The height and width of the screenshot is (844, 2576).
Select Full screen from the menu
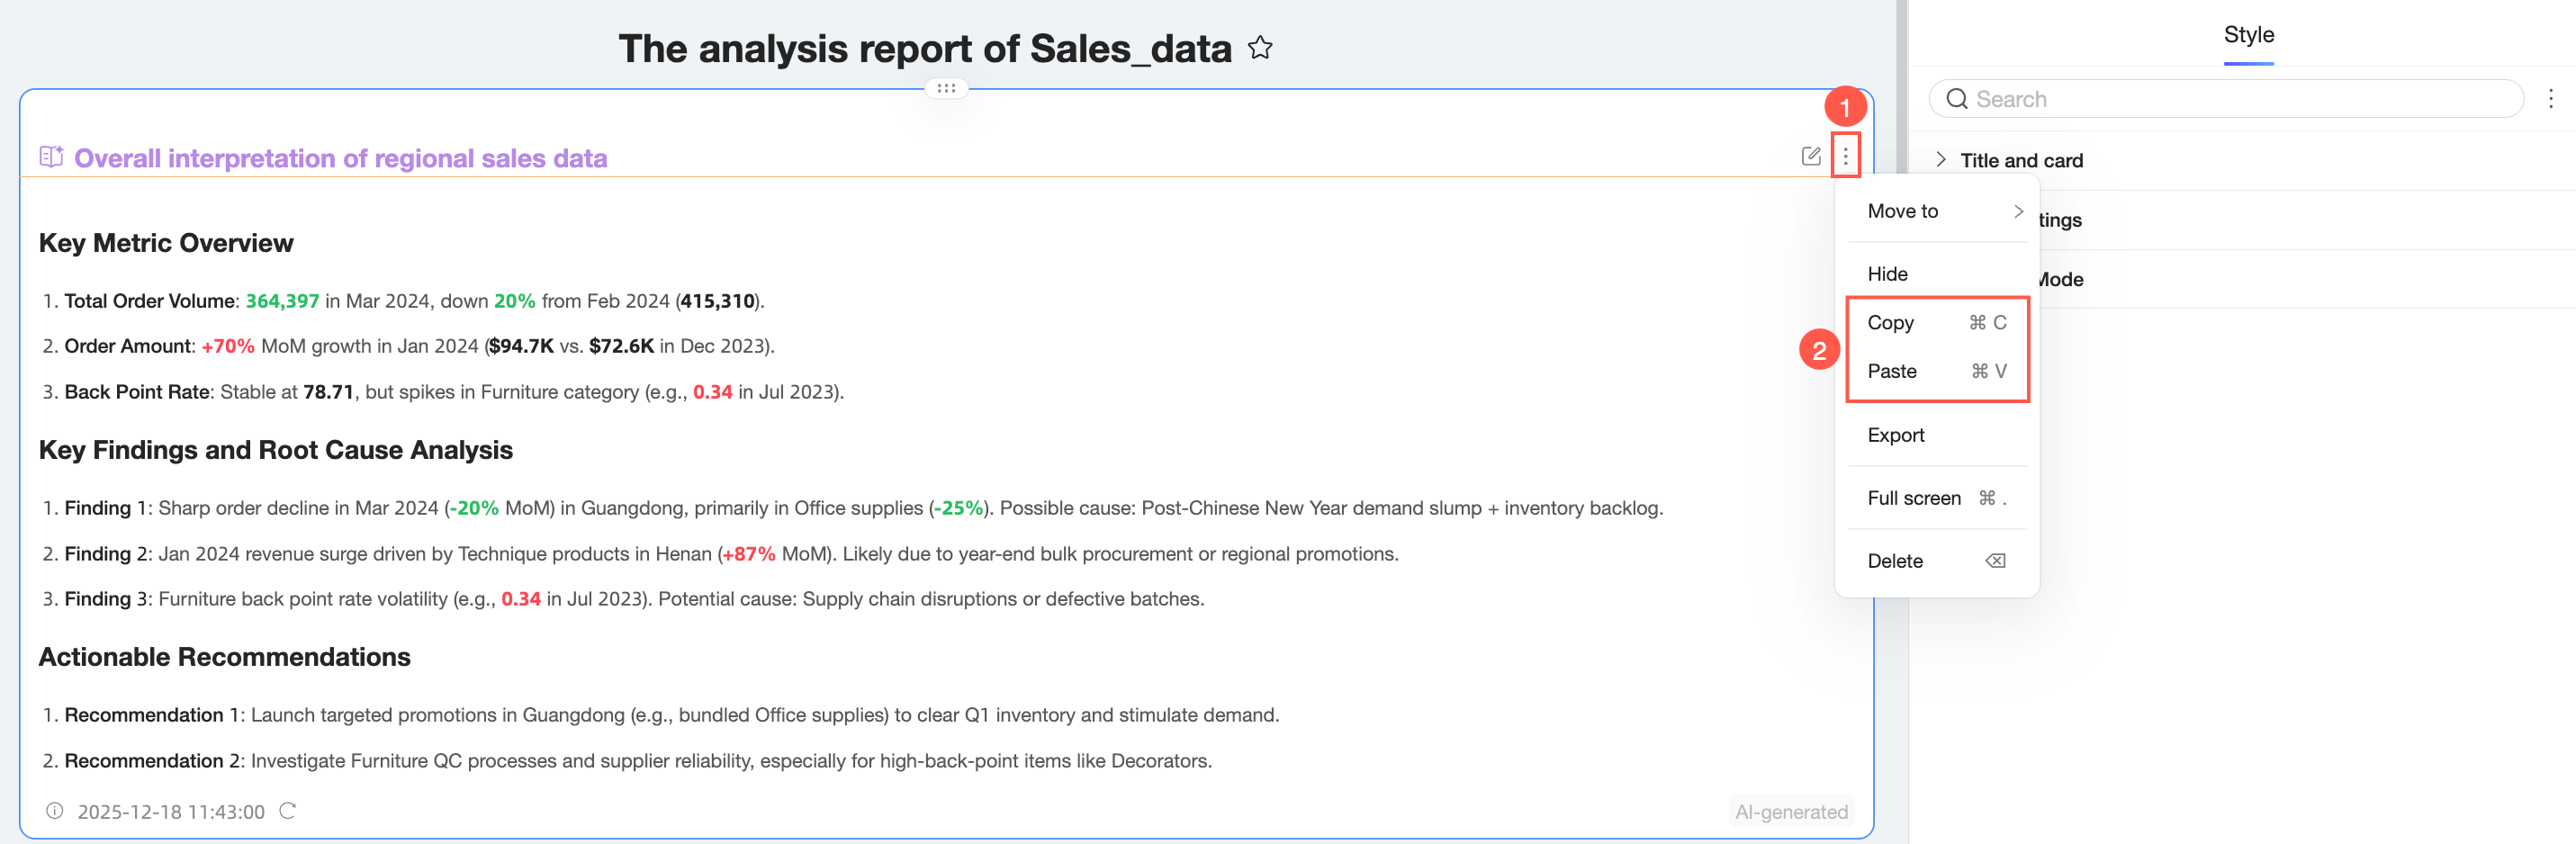pos(1914,498)
